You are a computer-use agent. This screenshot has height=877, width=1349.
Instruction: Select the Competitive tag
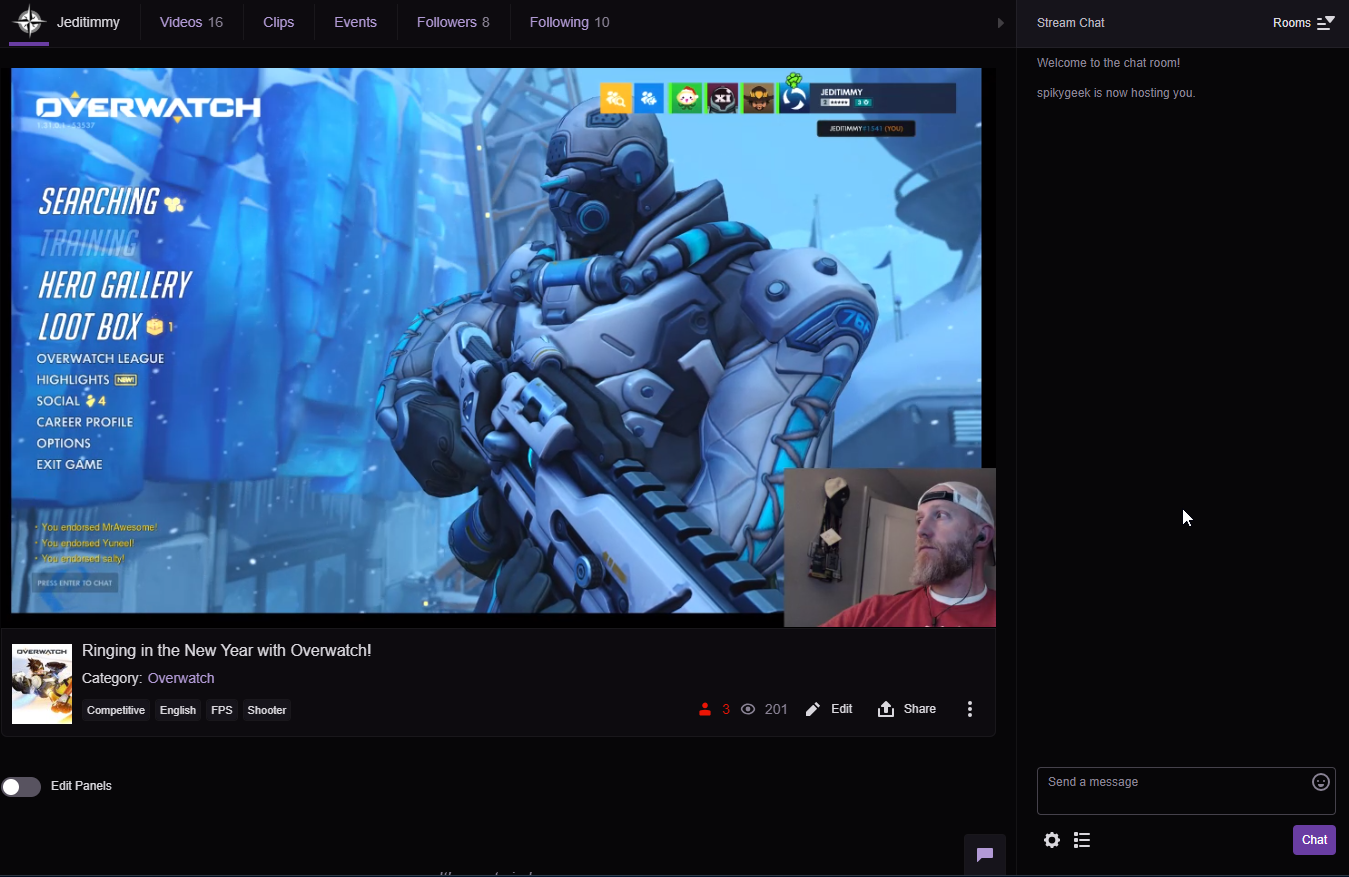click(x=116, y=710)
